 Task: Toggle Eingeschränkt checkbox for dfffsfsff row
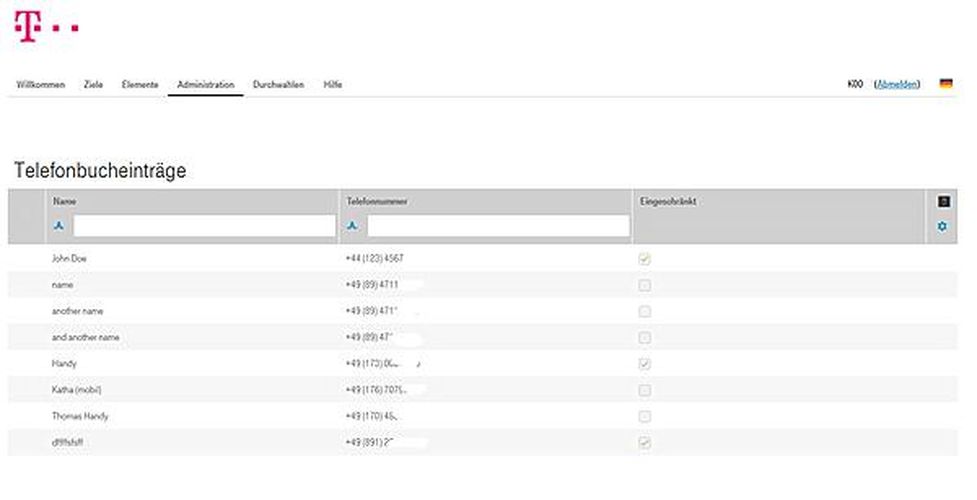(x=645, y=443)
